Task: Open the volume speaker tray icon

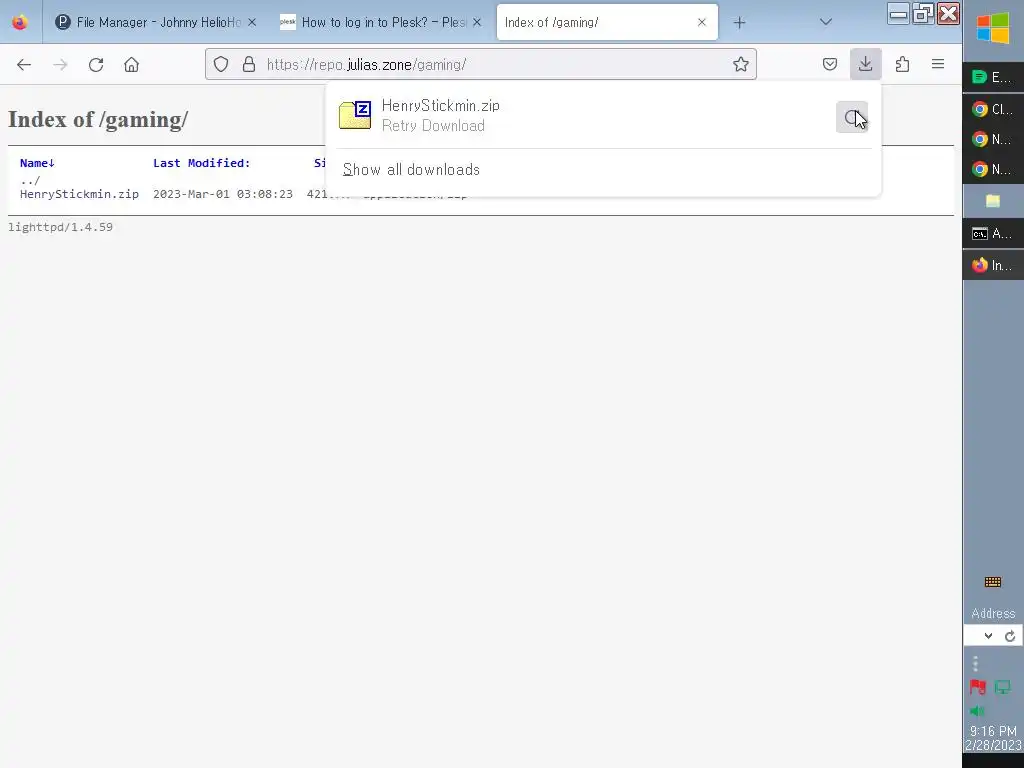Action: point(977,711)
